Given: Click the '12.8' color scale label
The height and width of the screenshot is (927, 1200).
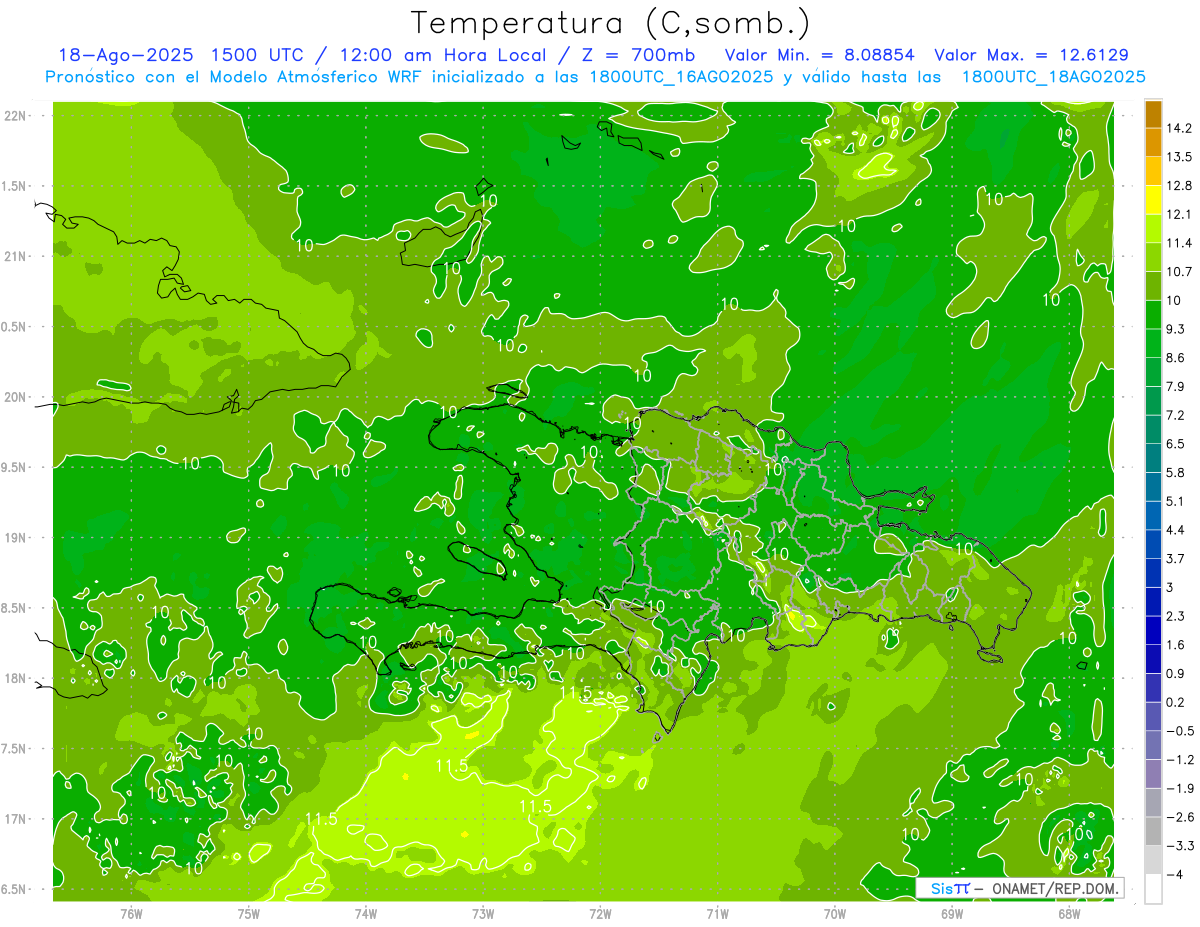Looking at the screenshot, I should [1180, 186].
